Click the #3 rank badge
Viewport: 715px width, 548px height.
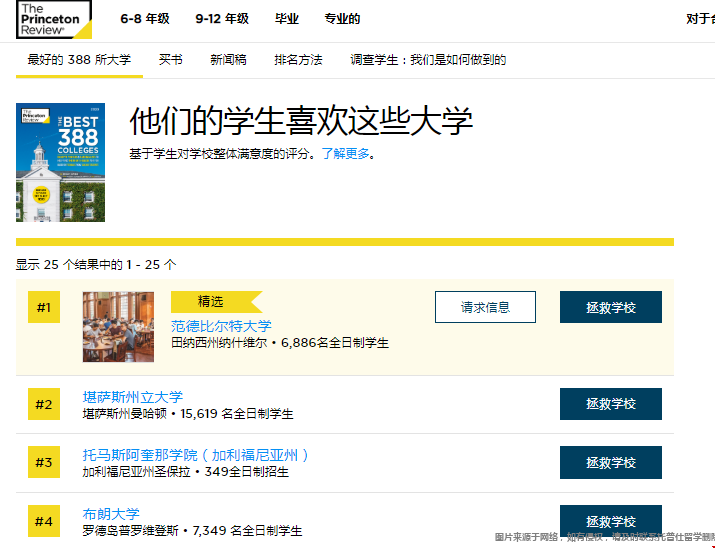[x=44, y=462]
